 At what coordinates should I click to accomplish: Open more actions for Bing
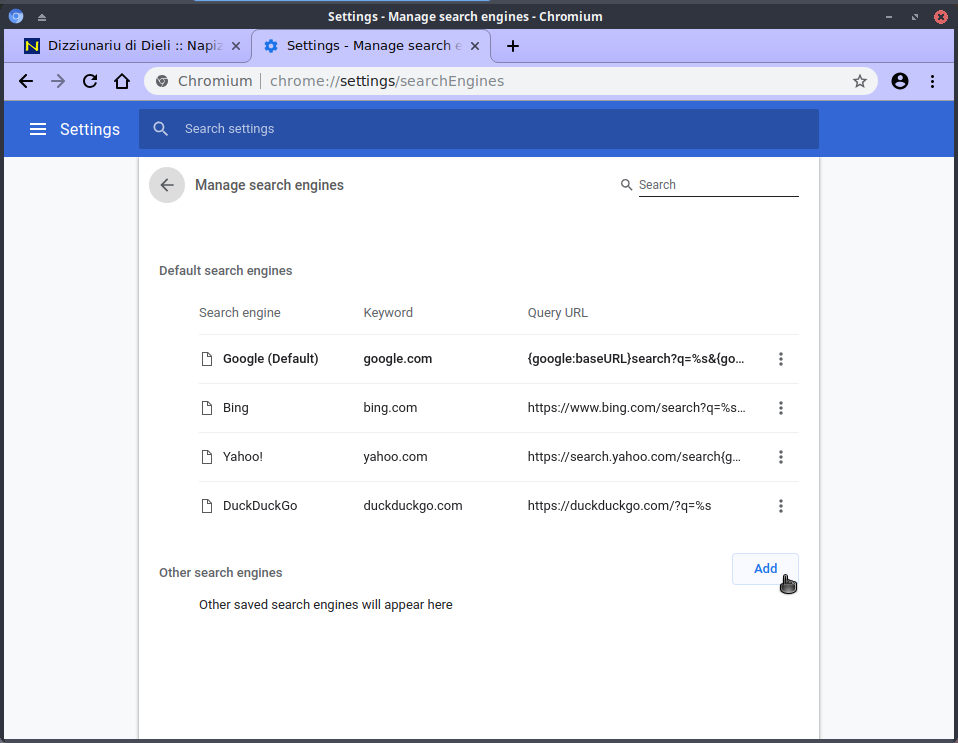click(x=780, y=408)
